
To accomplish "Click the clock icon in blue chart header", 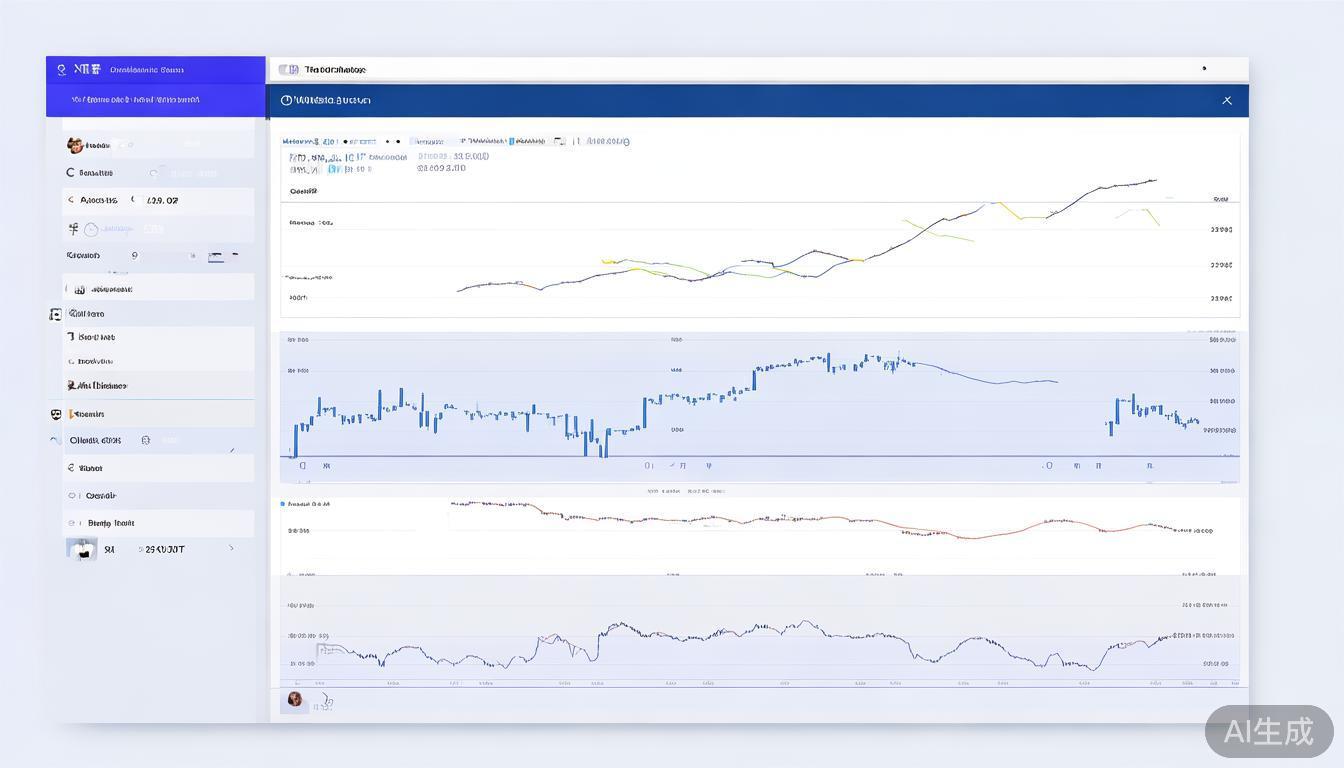I will (x=287, y=100).
